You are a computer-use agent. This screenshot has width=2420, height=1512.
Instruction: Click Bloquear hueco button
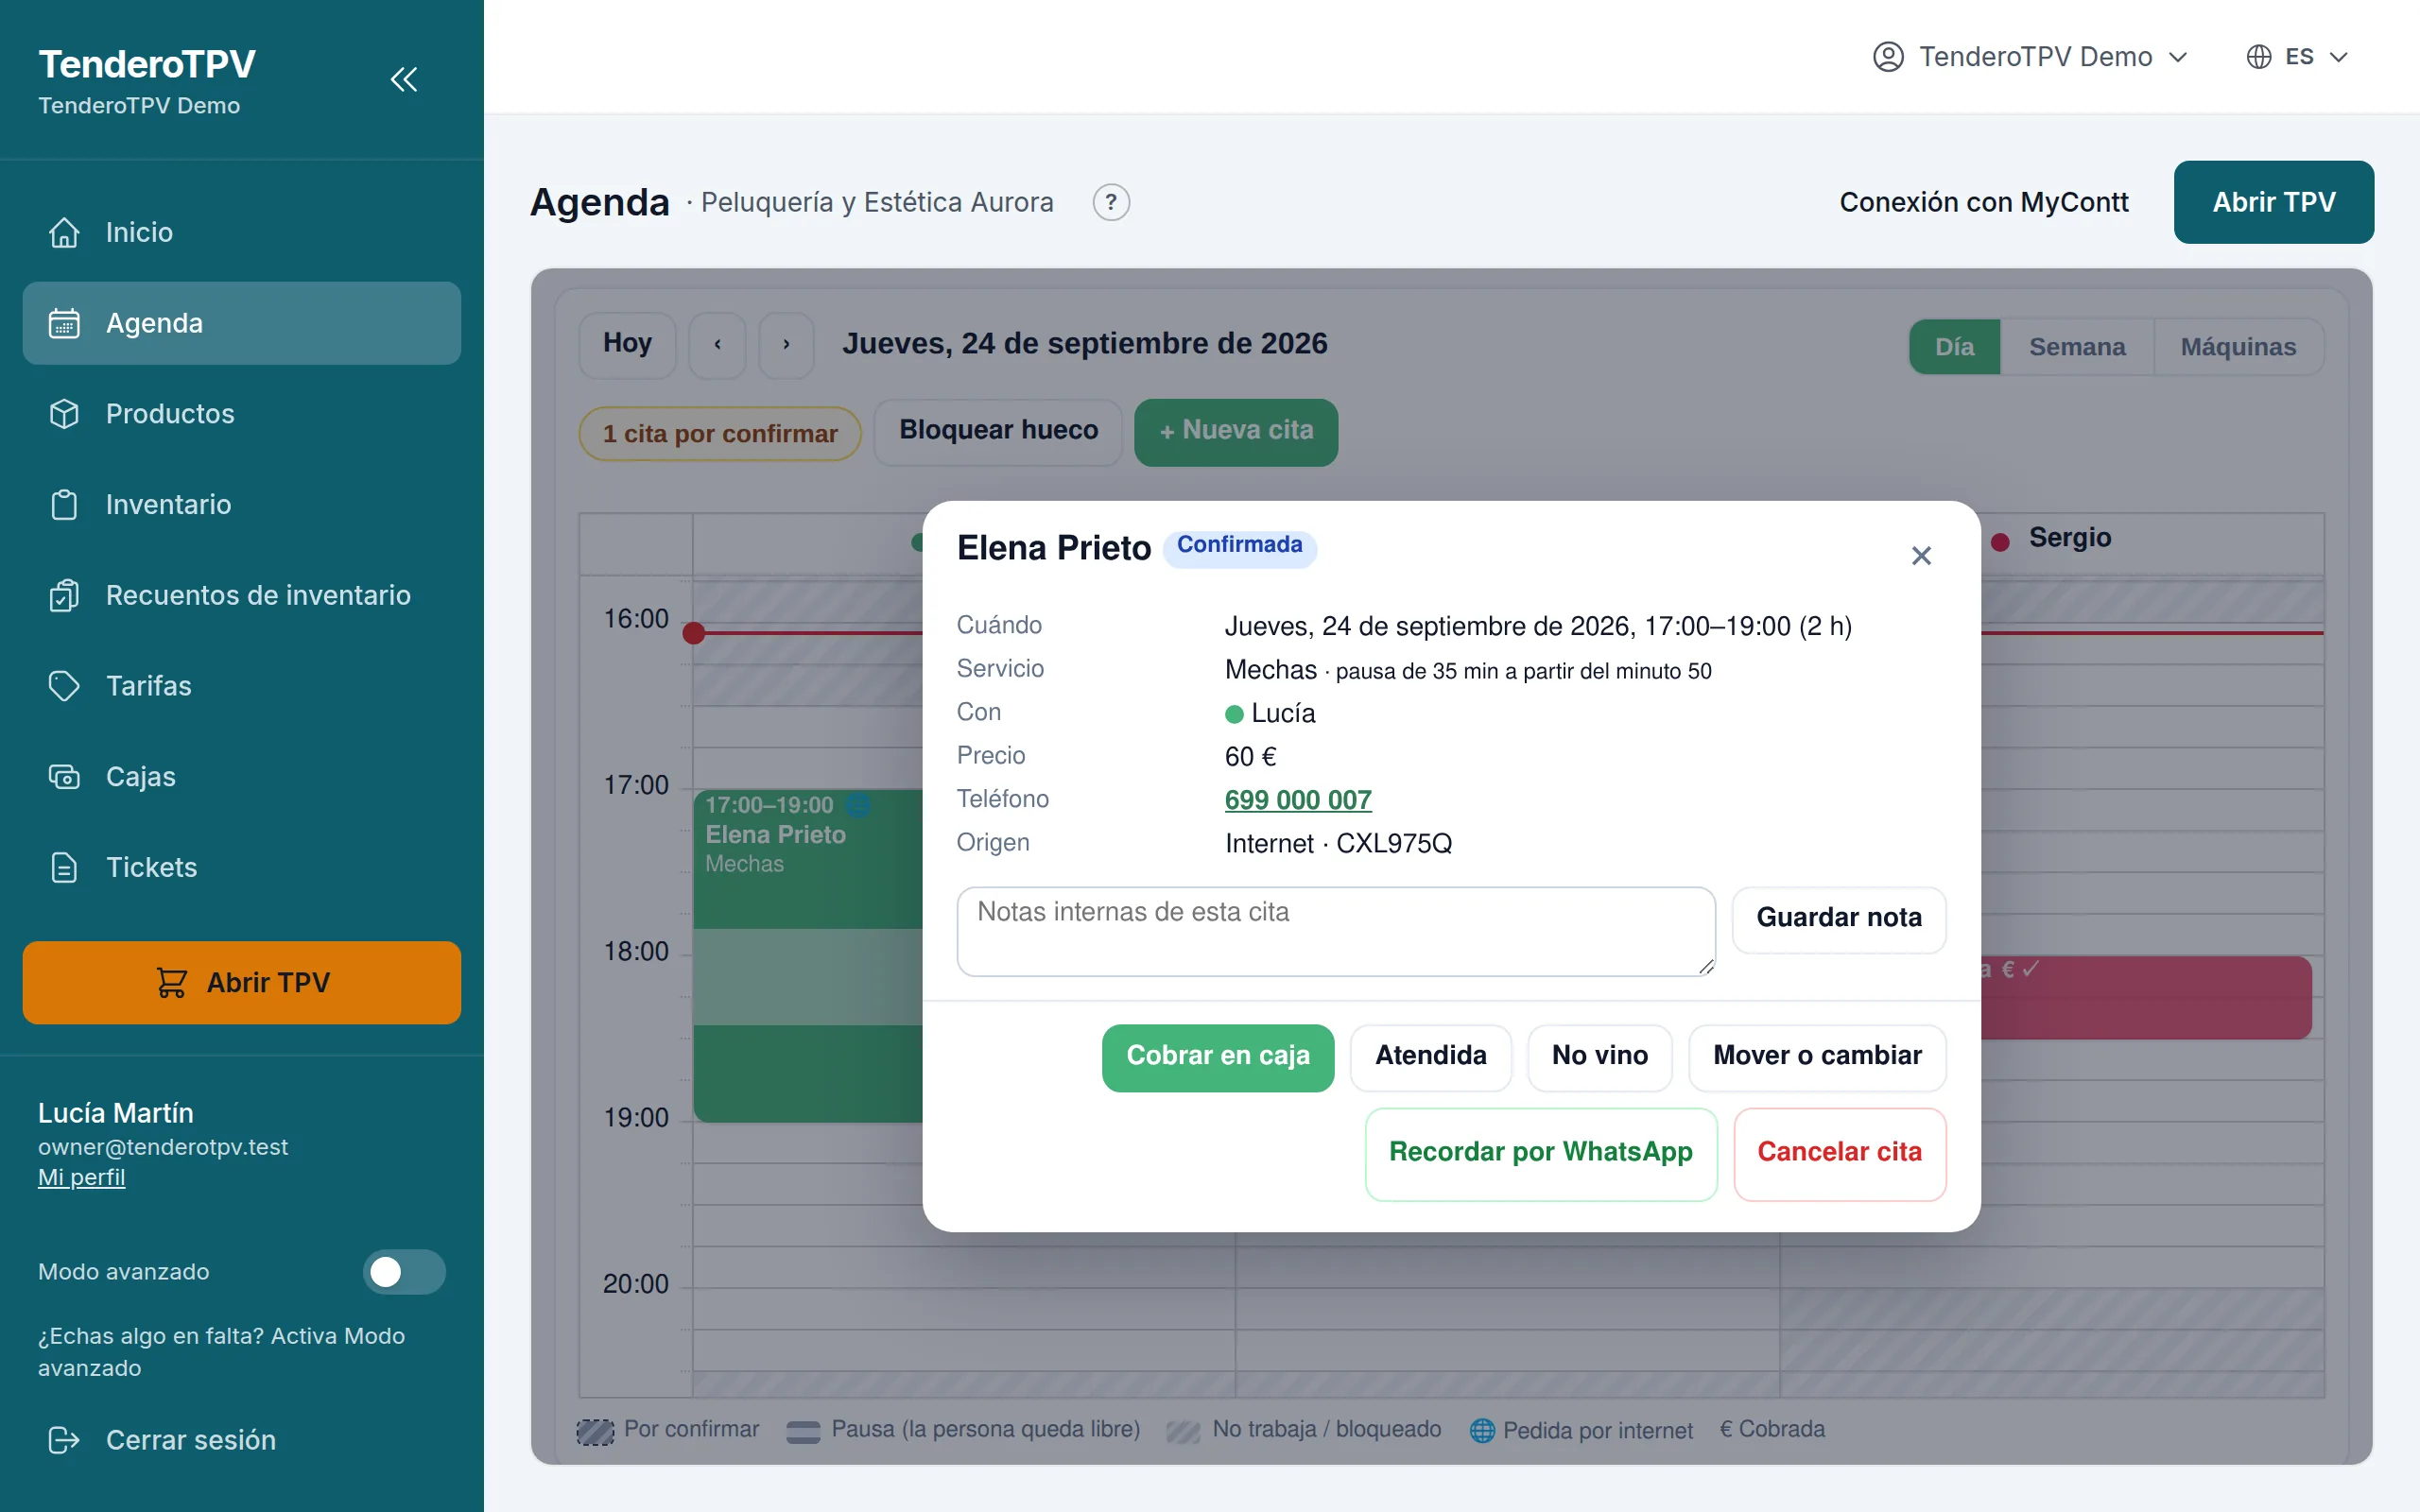point(998,431)
